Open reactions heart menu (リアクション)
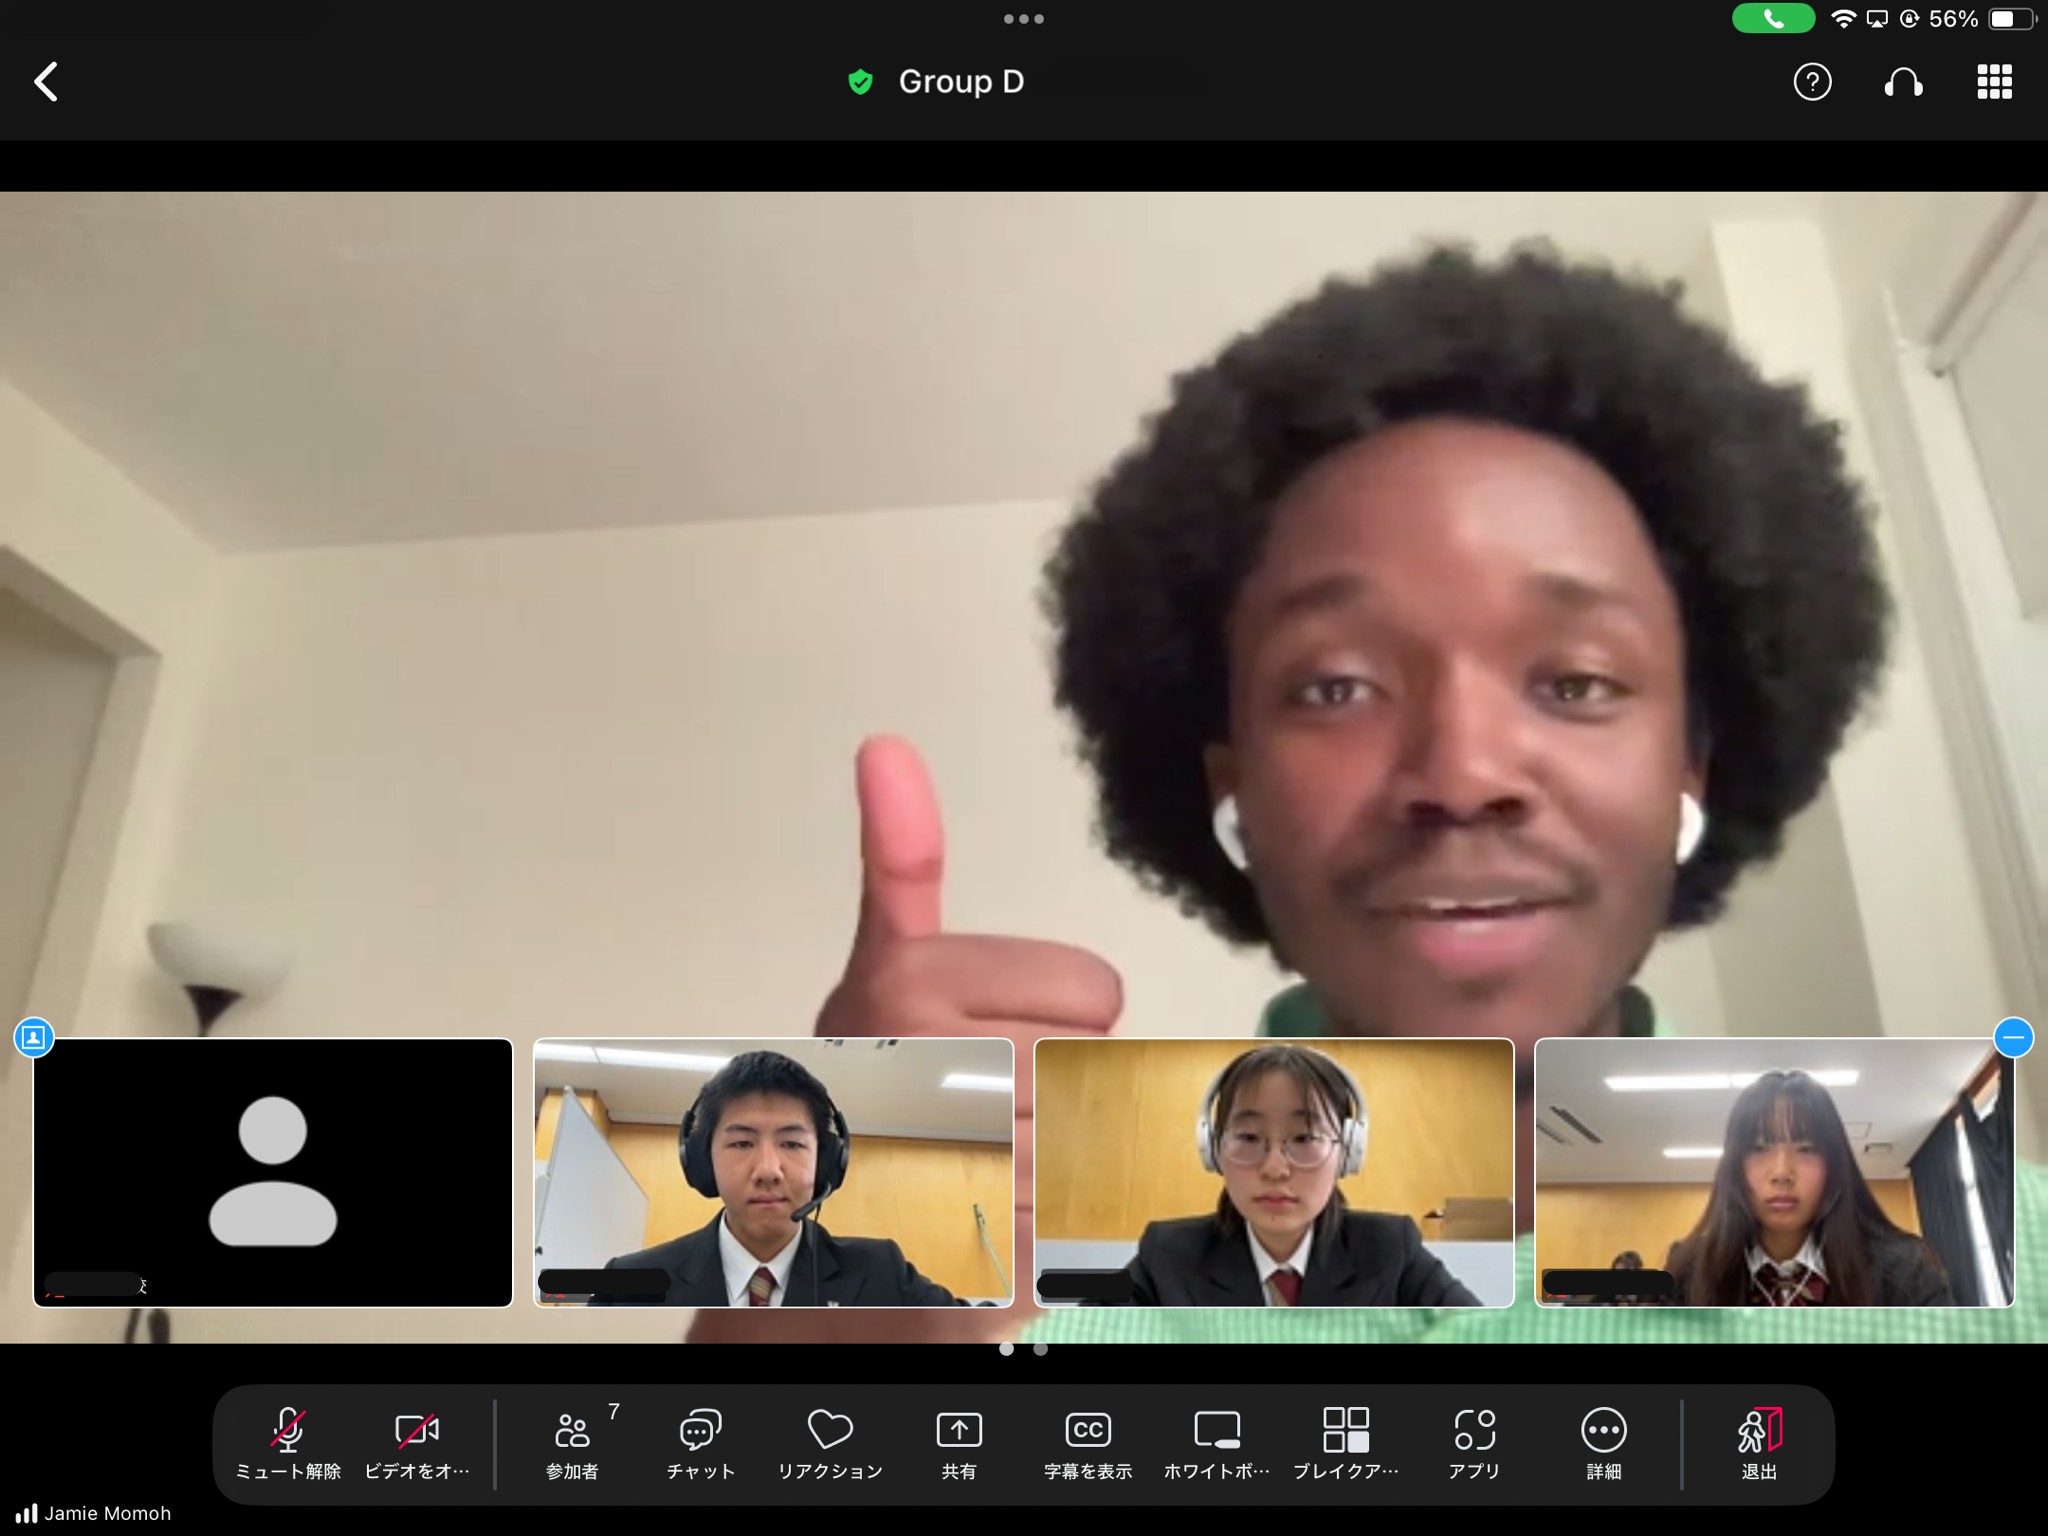The height and width of the screenshot is (1536, 2048). click(830, 1443)
